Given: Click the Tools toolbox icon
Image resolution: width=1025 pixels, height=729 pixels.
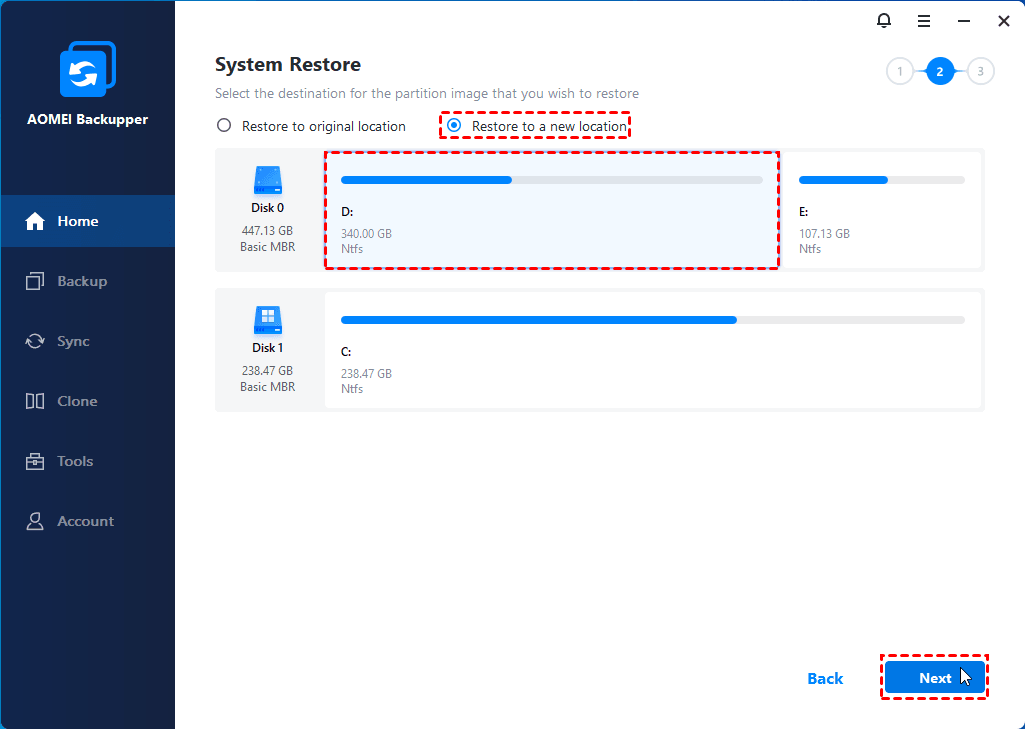Looking at the screenshot, I should pos(35,461).
